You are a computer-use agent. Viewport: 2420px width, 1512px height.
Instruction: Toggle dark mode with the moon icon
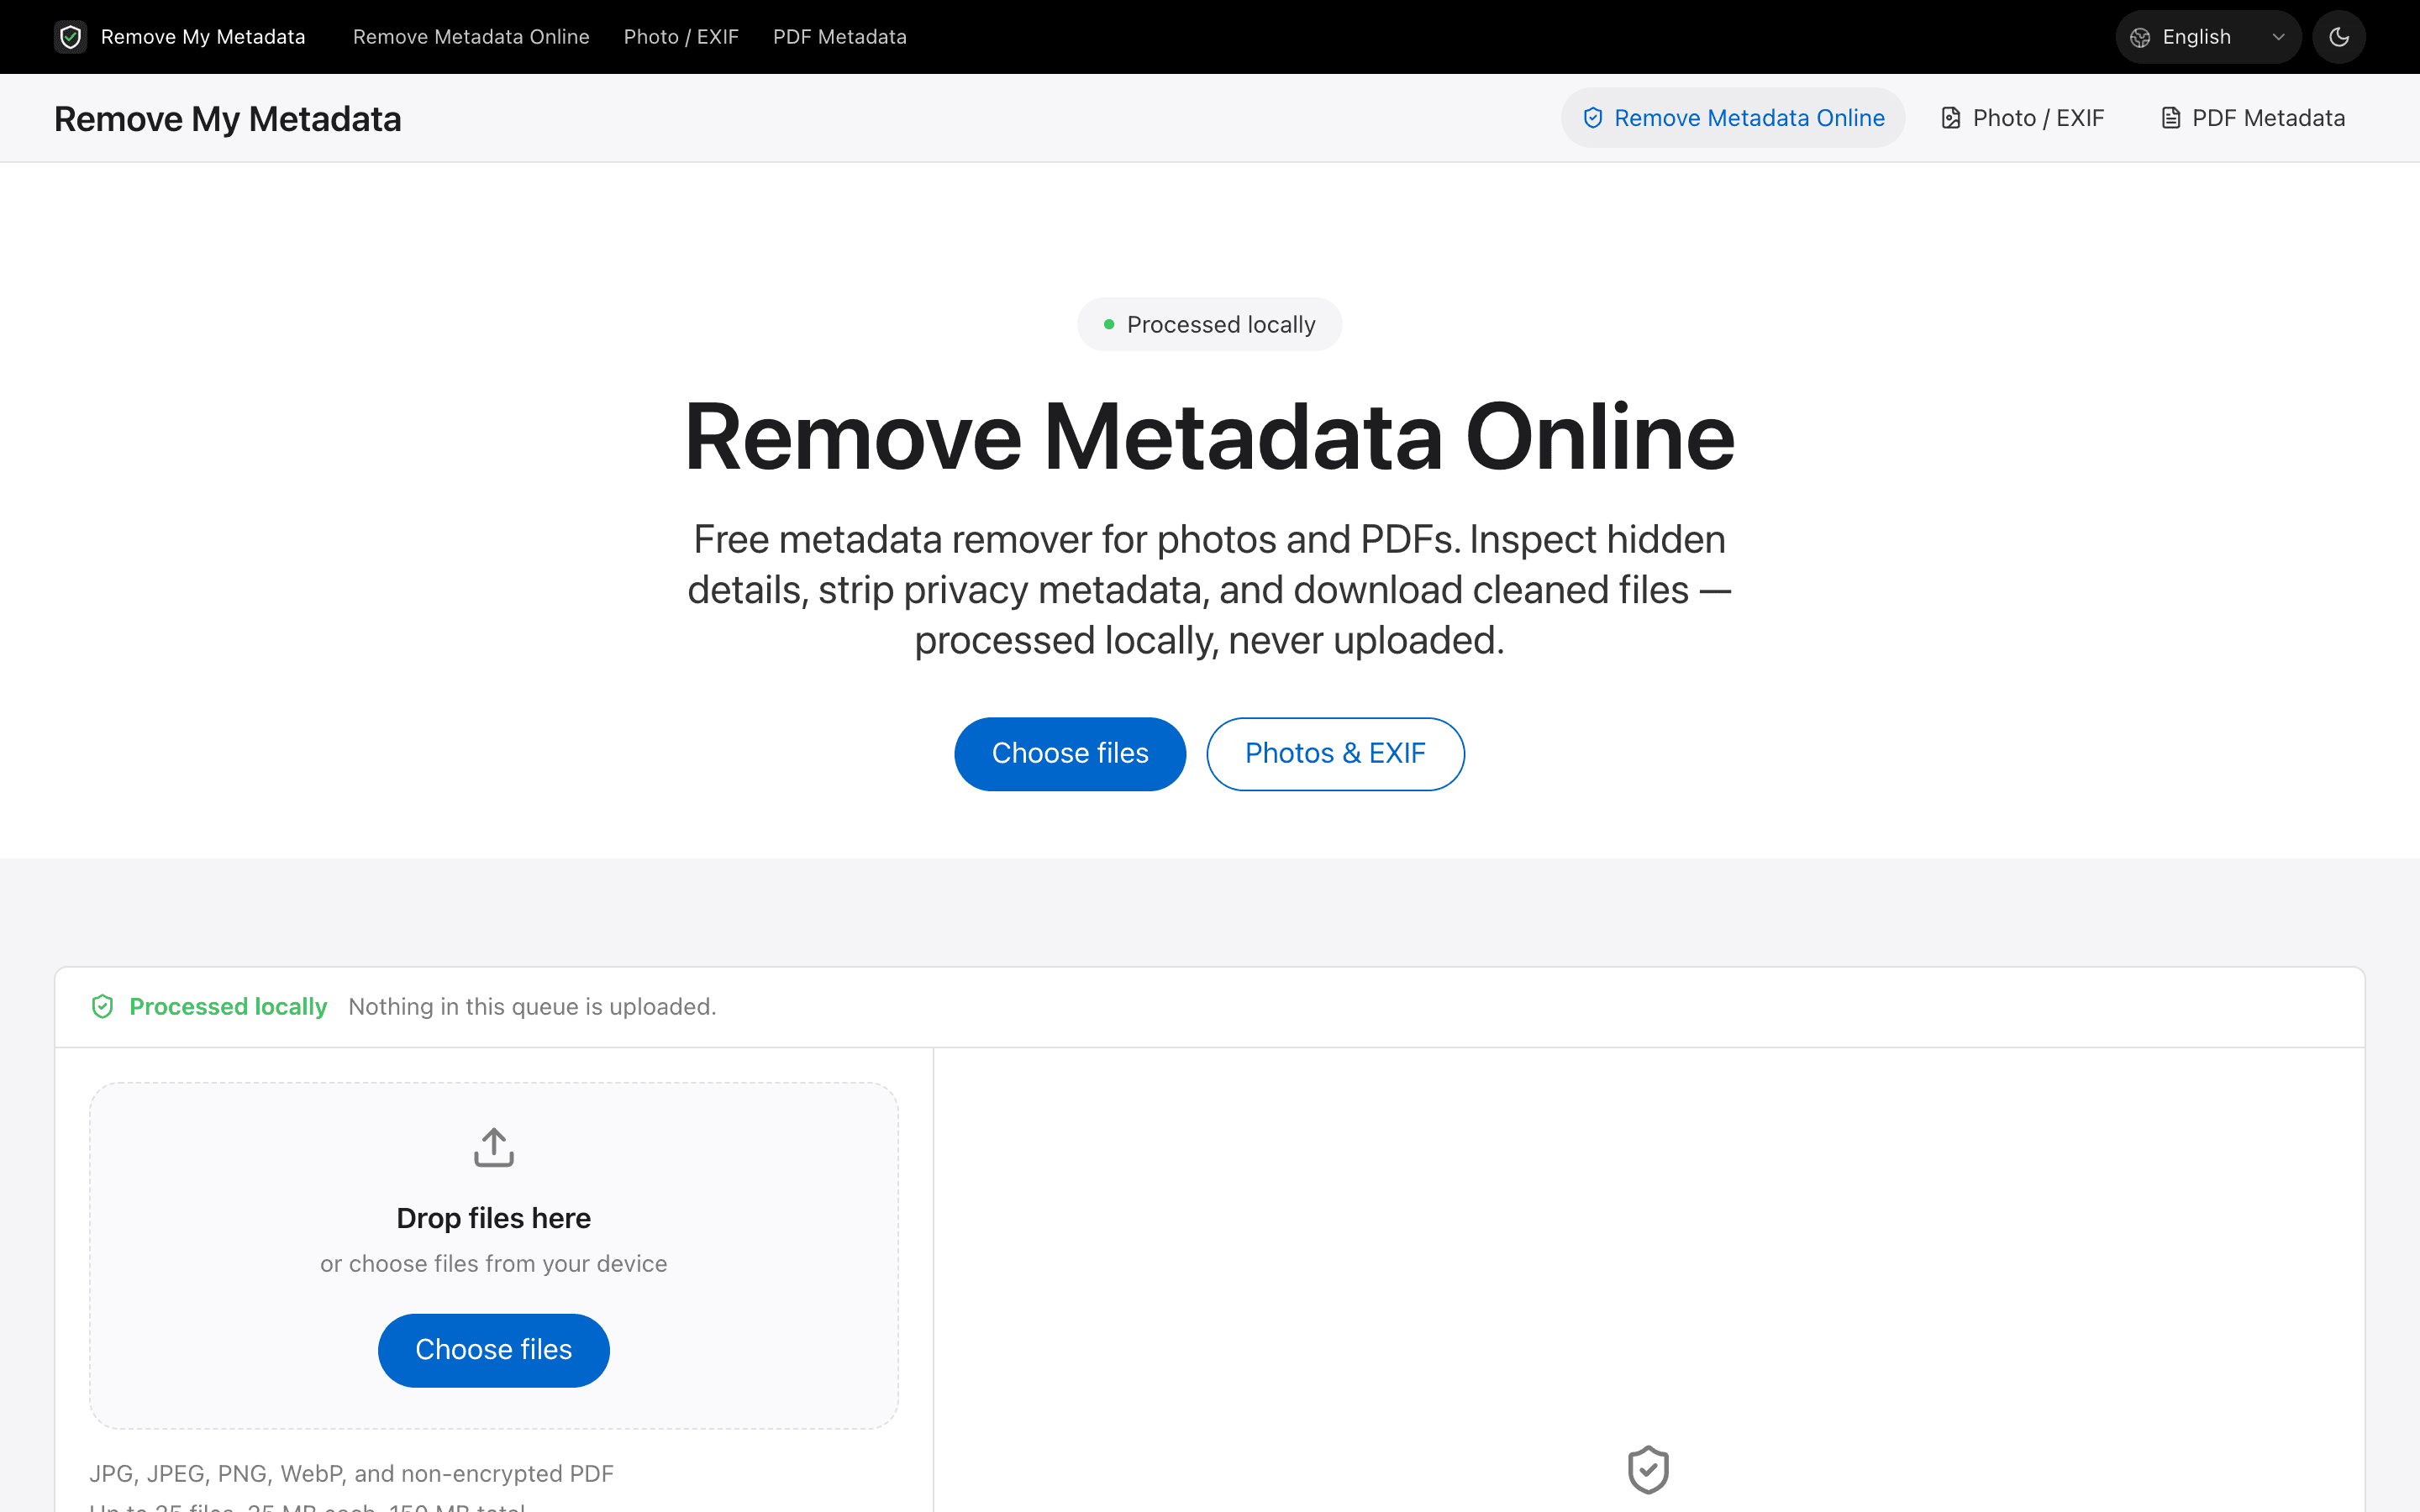pos(2338,37)
